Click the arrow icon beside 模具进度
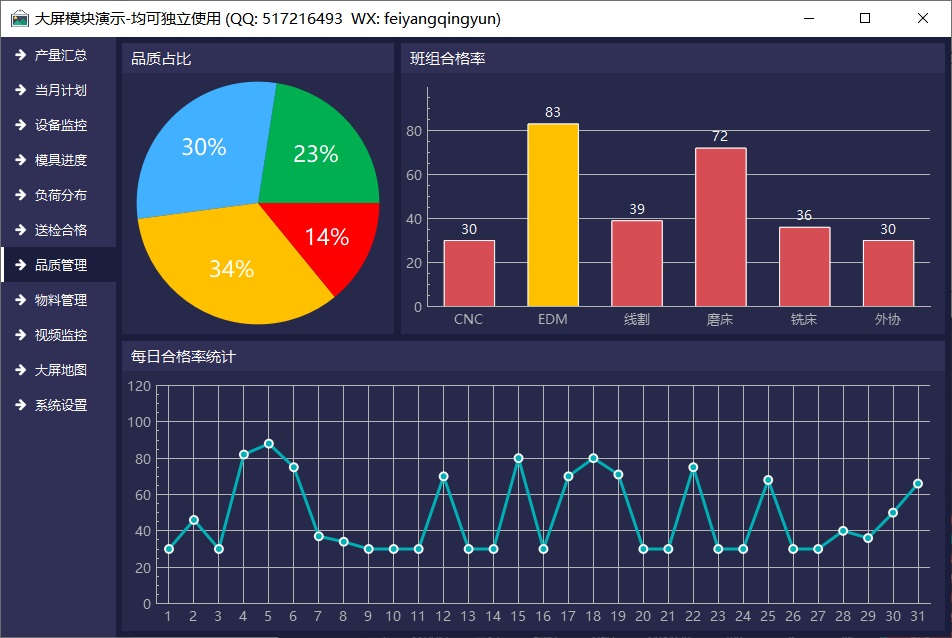This screenshot has height=638, width=952. point(19,160)
